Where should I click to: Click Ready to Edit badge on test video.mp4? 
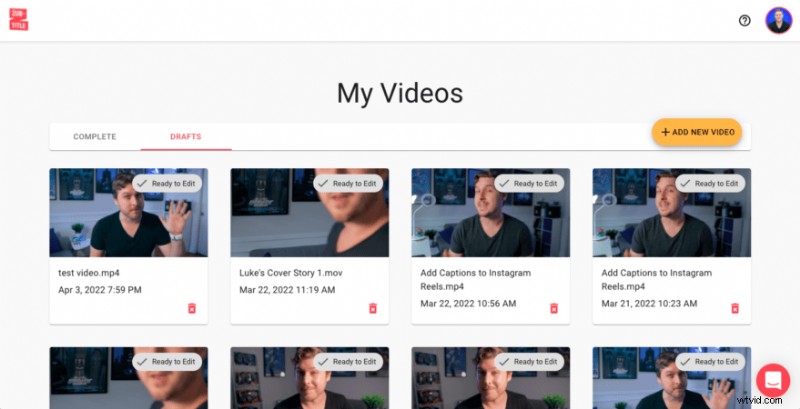tap(167, 184)
